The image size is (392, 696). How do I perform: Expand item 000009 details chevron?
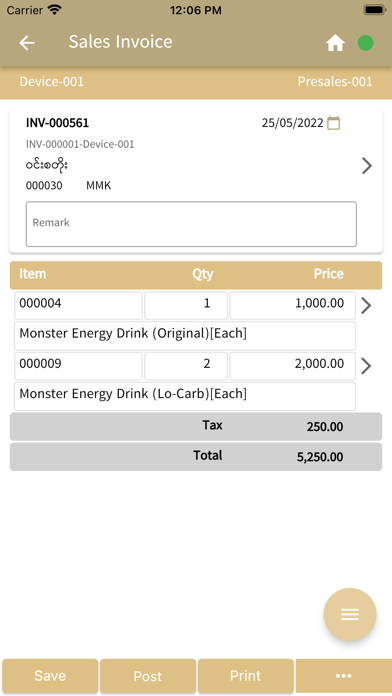pyautogui.click(x=366, y=366)
